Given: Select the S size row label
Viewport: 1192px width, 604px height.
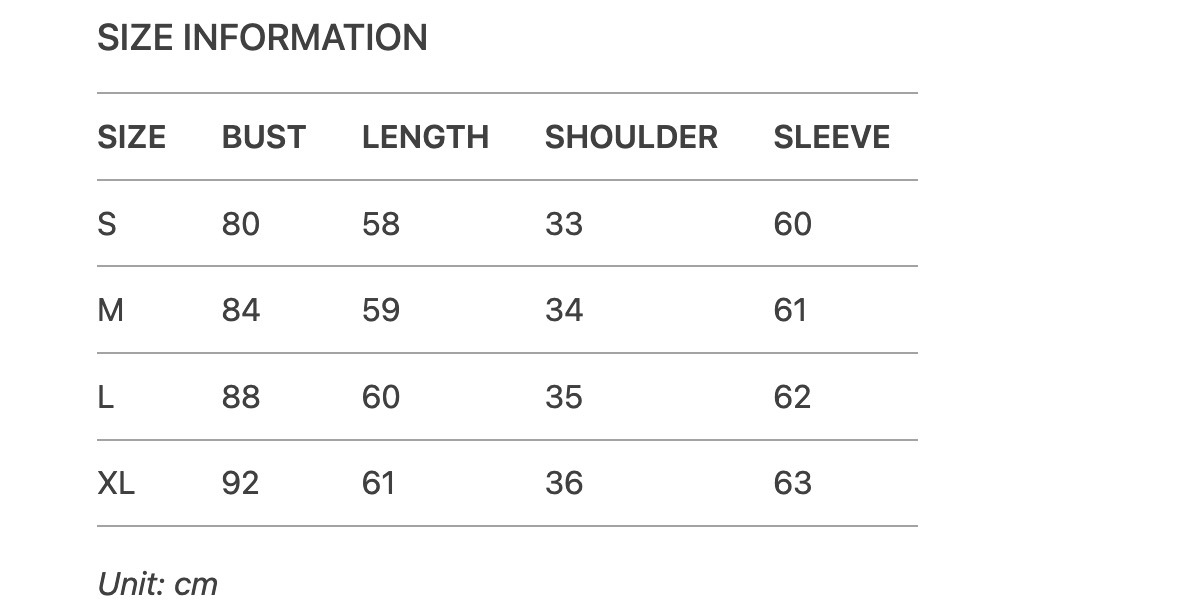Looking at the screenshot, I should (x=107, y=224).
